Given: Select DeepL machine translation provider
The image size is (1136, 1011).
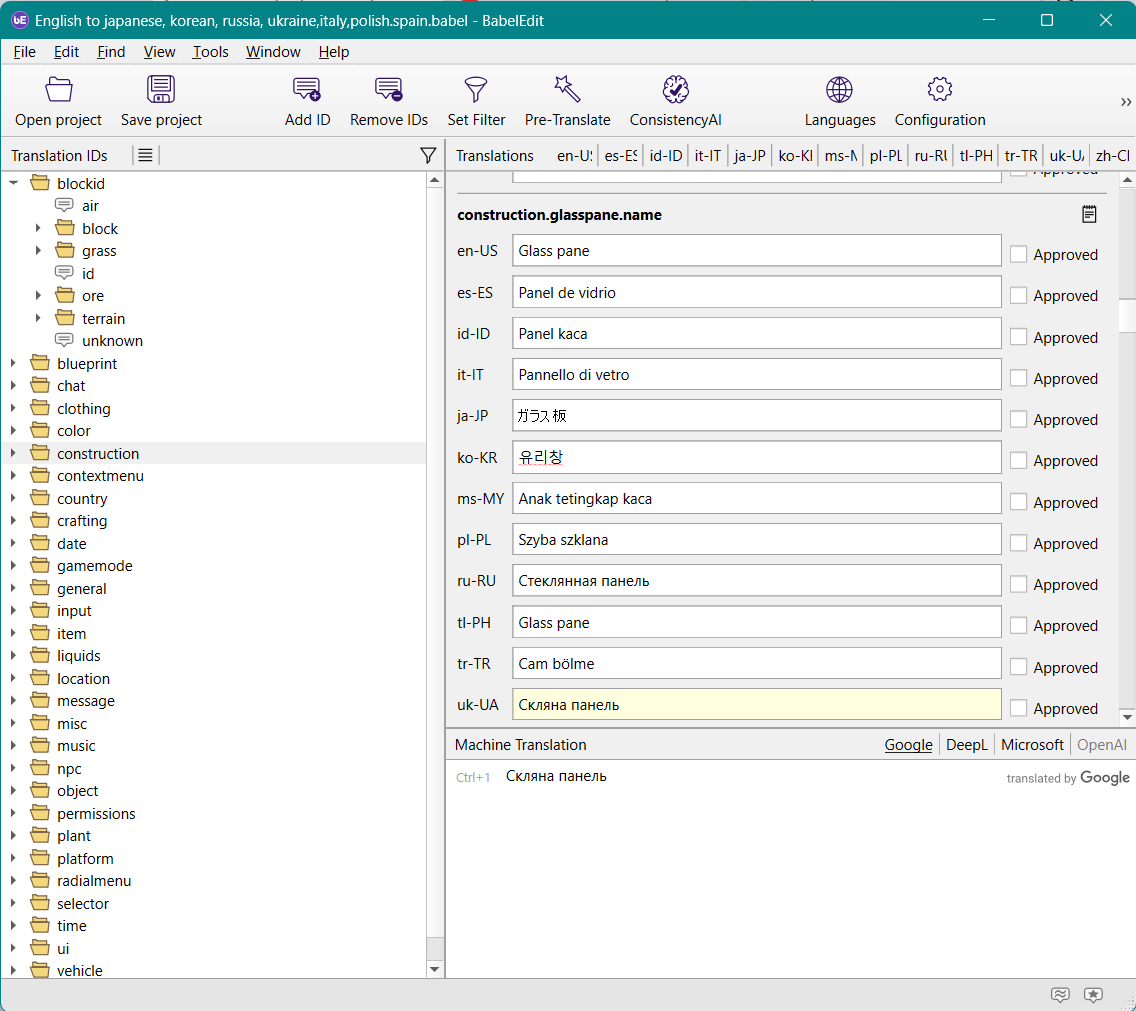Looking at the screenshot, I should pyautogui.click(x=966, y=745).
